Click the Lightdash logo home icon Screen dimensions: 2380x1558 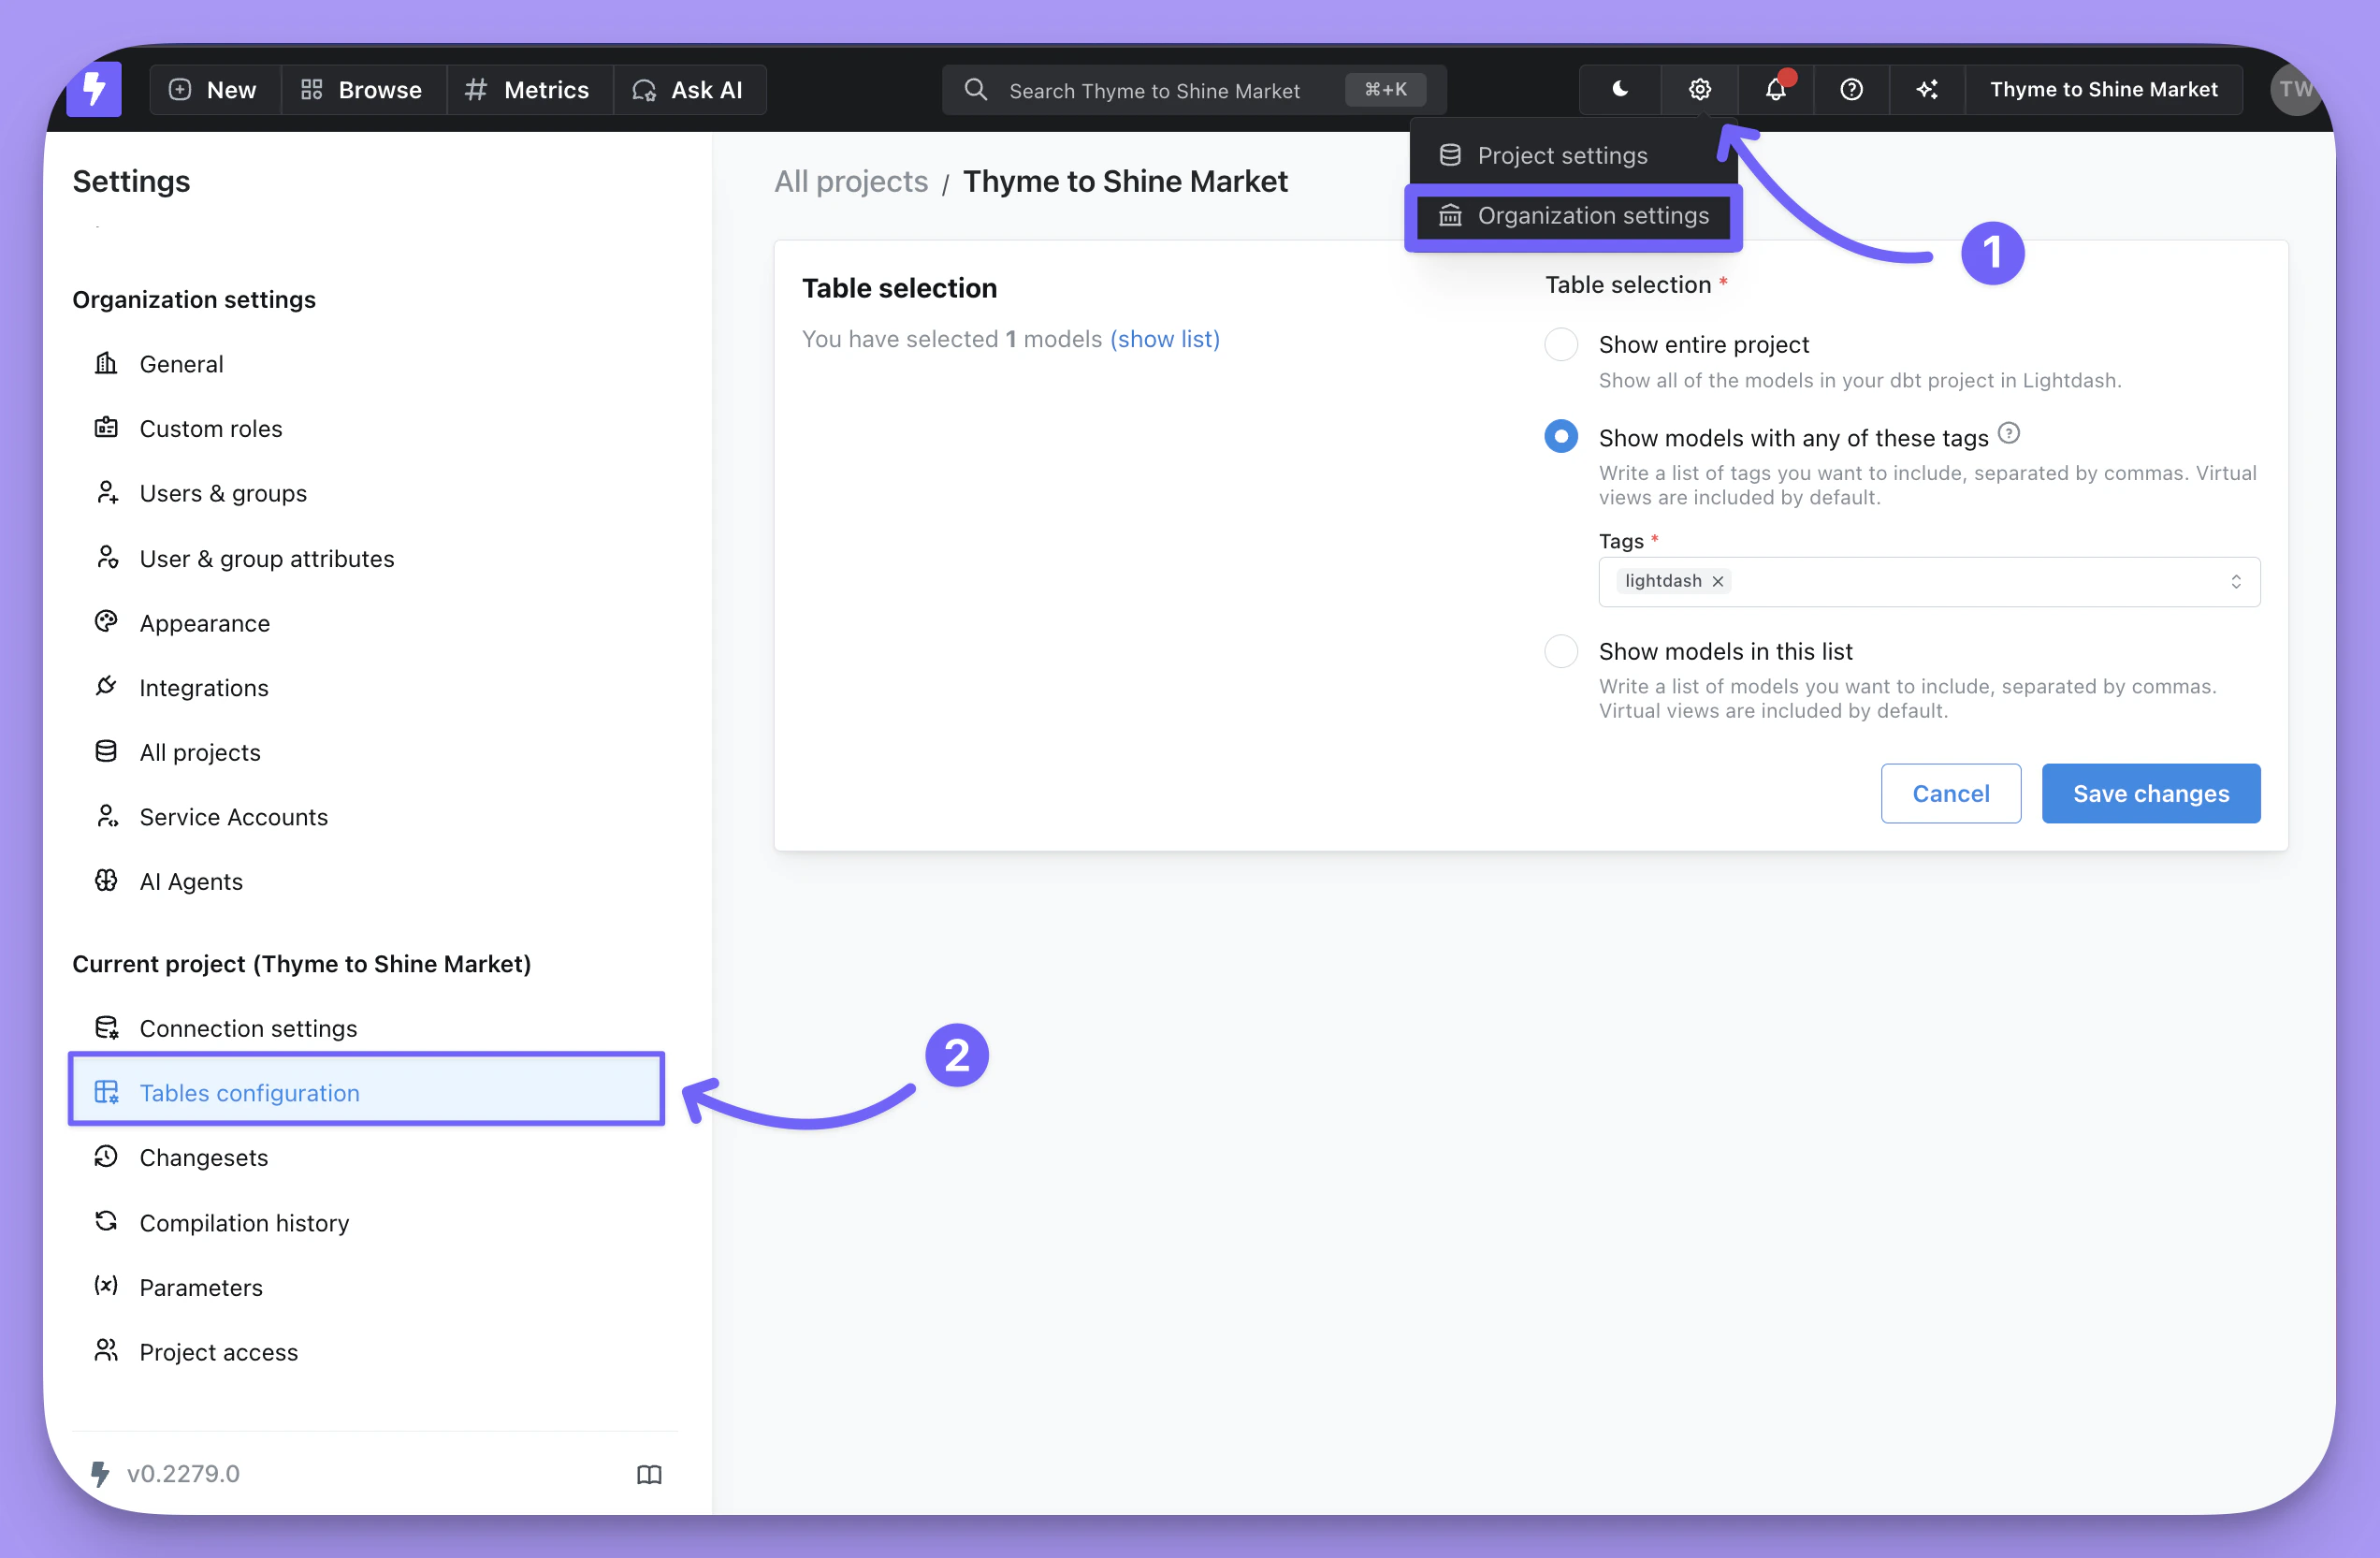coord(94,89)
